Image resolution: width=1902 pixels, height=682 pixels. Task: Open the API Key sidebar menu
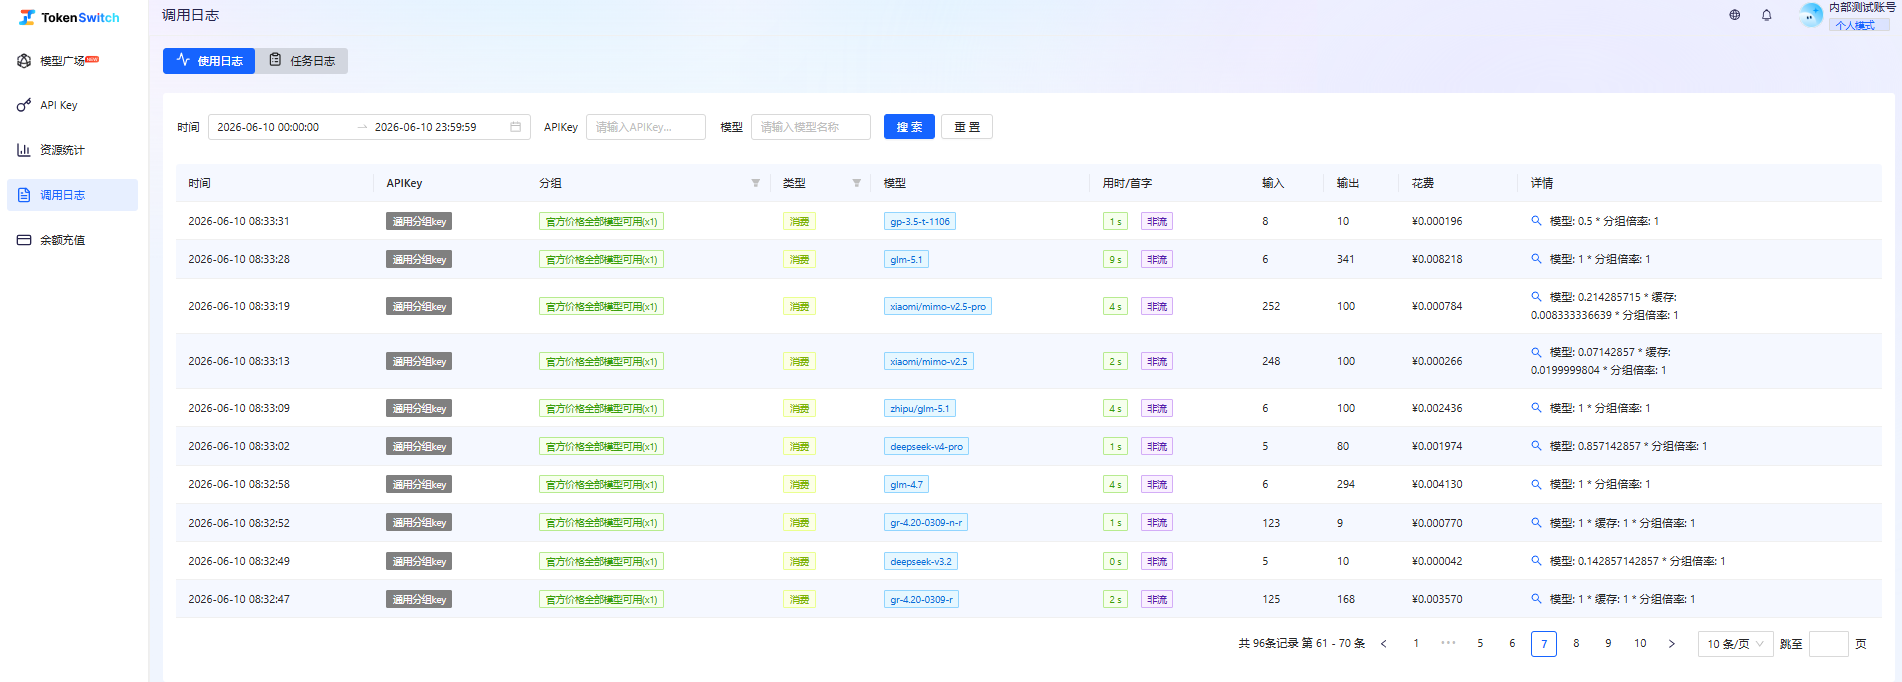[72, 105]
